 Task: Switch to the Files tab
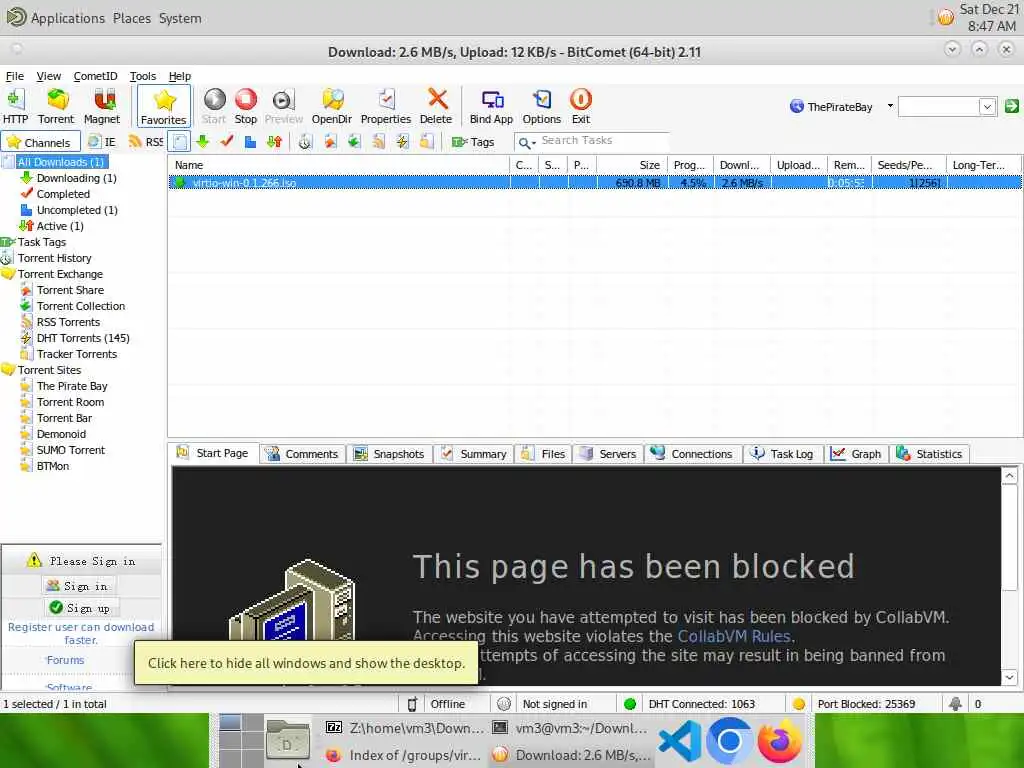pyautogui.click(x=543, y=454)
